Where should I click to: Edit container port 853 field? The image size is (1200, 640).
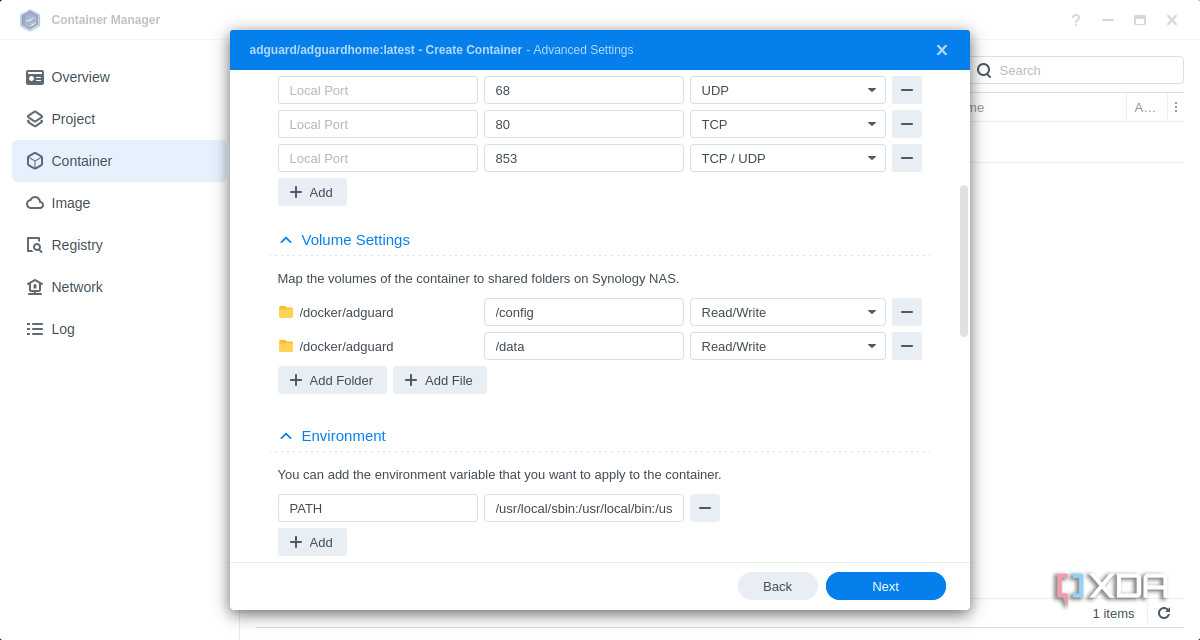[x=584, y=158]
